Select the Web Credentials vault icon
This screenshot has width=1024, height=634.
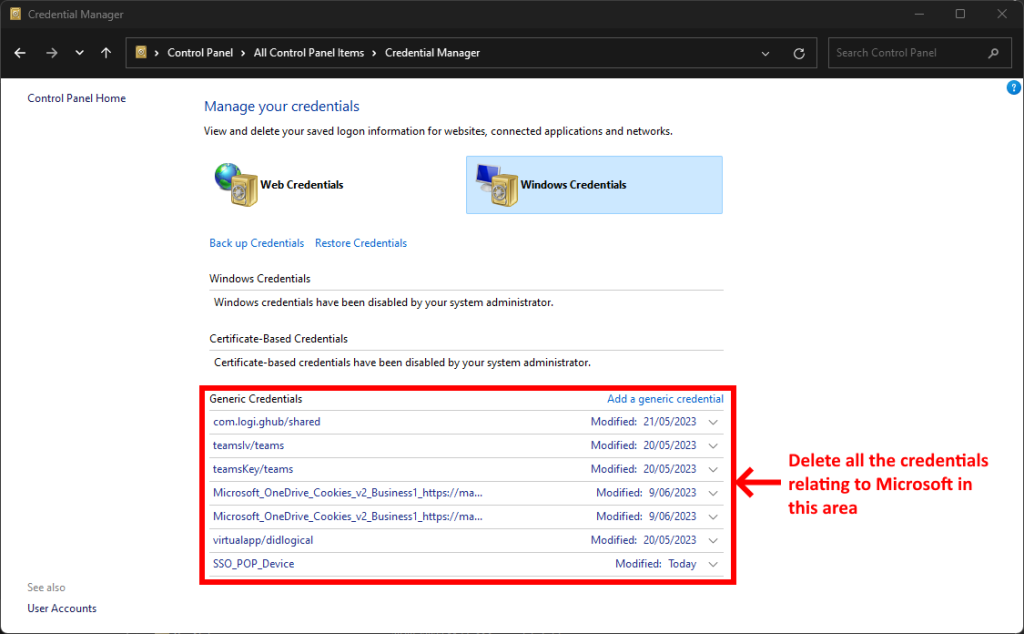click(236, 185)
